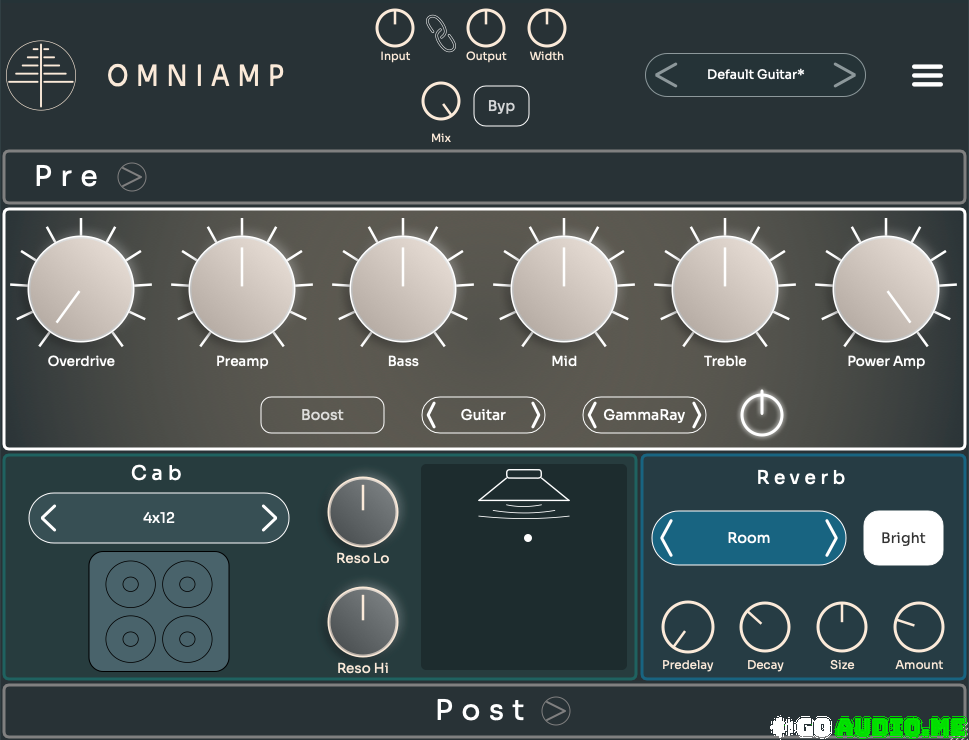Click the Mix knob

coord(441,101)
